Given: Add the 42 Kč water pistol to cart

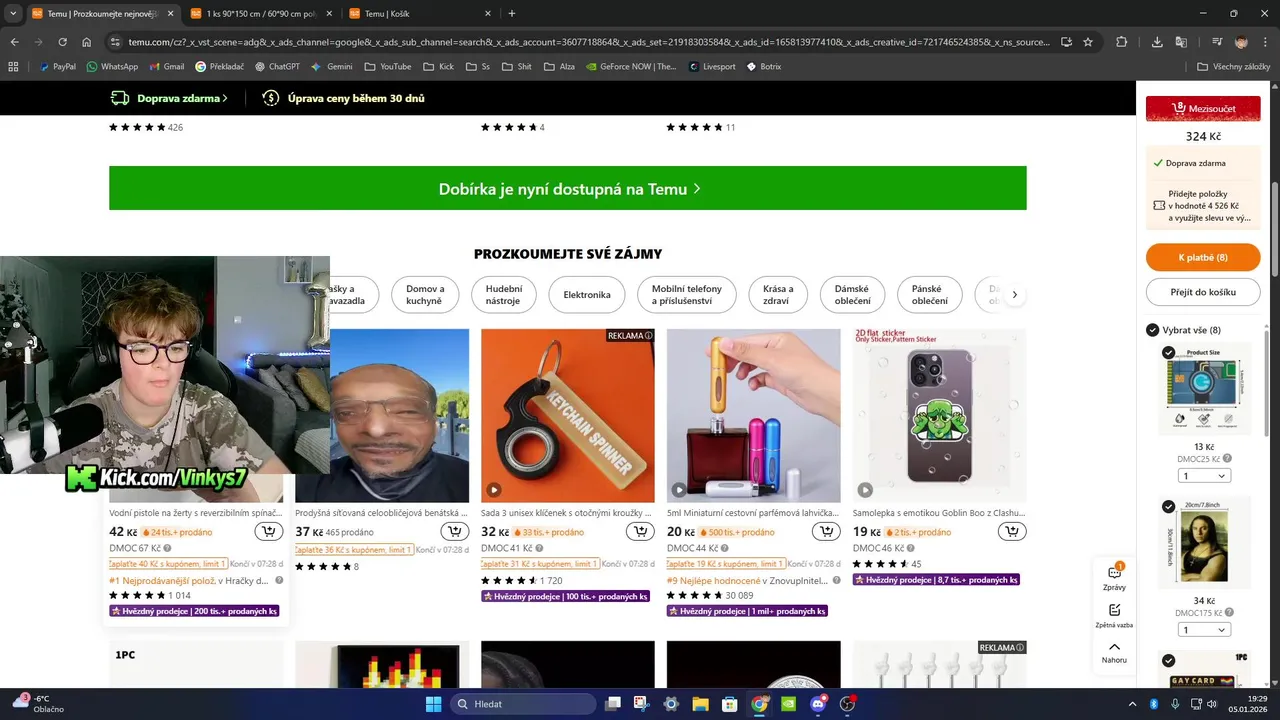Looking at the screenshot, I should [268, 531].
